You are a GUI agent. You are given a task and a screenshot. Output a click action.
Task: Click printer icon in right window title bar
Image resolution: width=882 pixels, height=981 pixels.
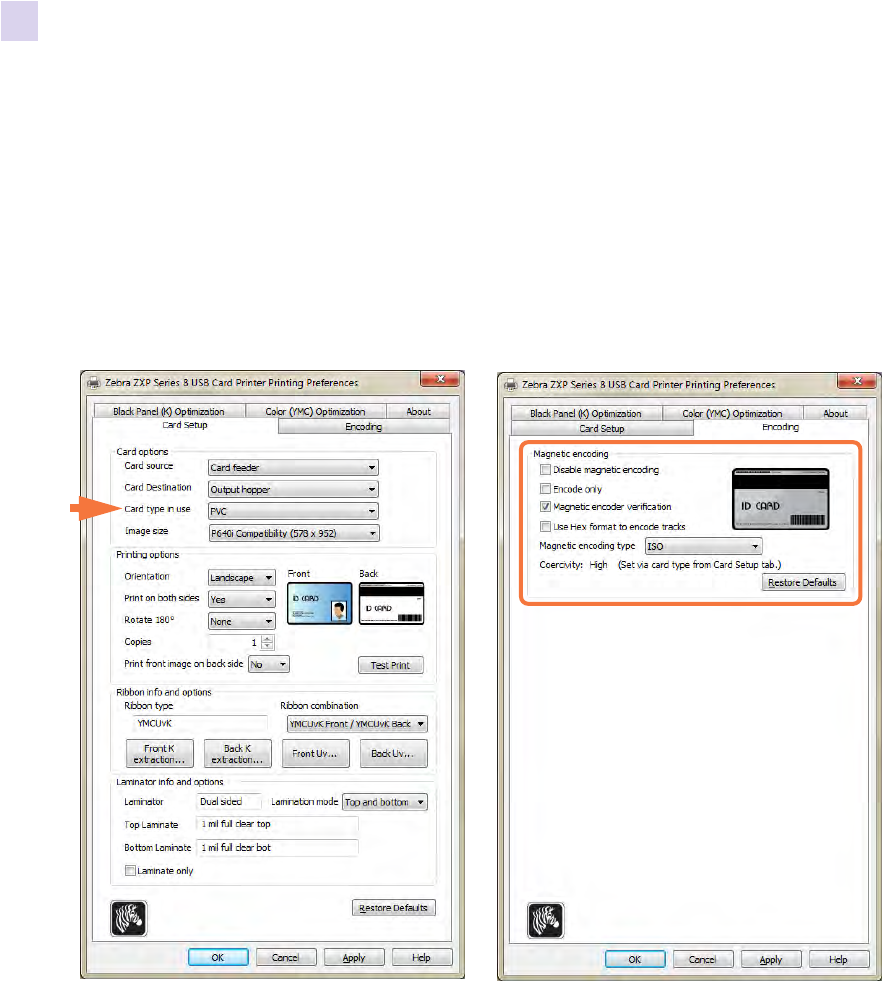pyautogui.click(x=511, y=384)
